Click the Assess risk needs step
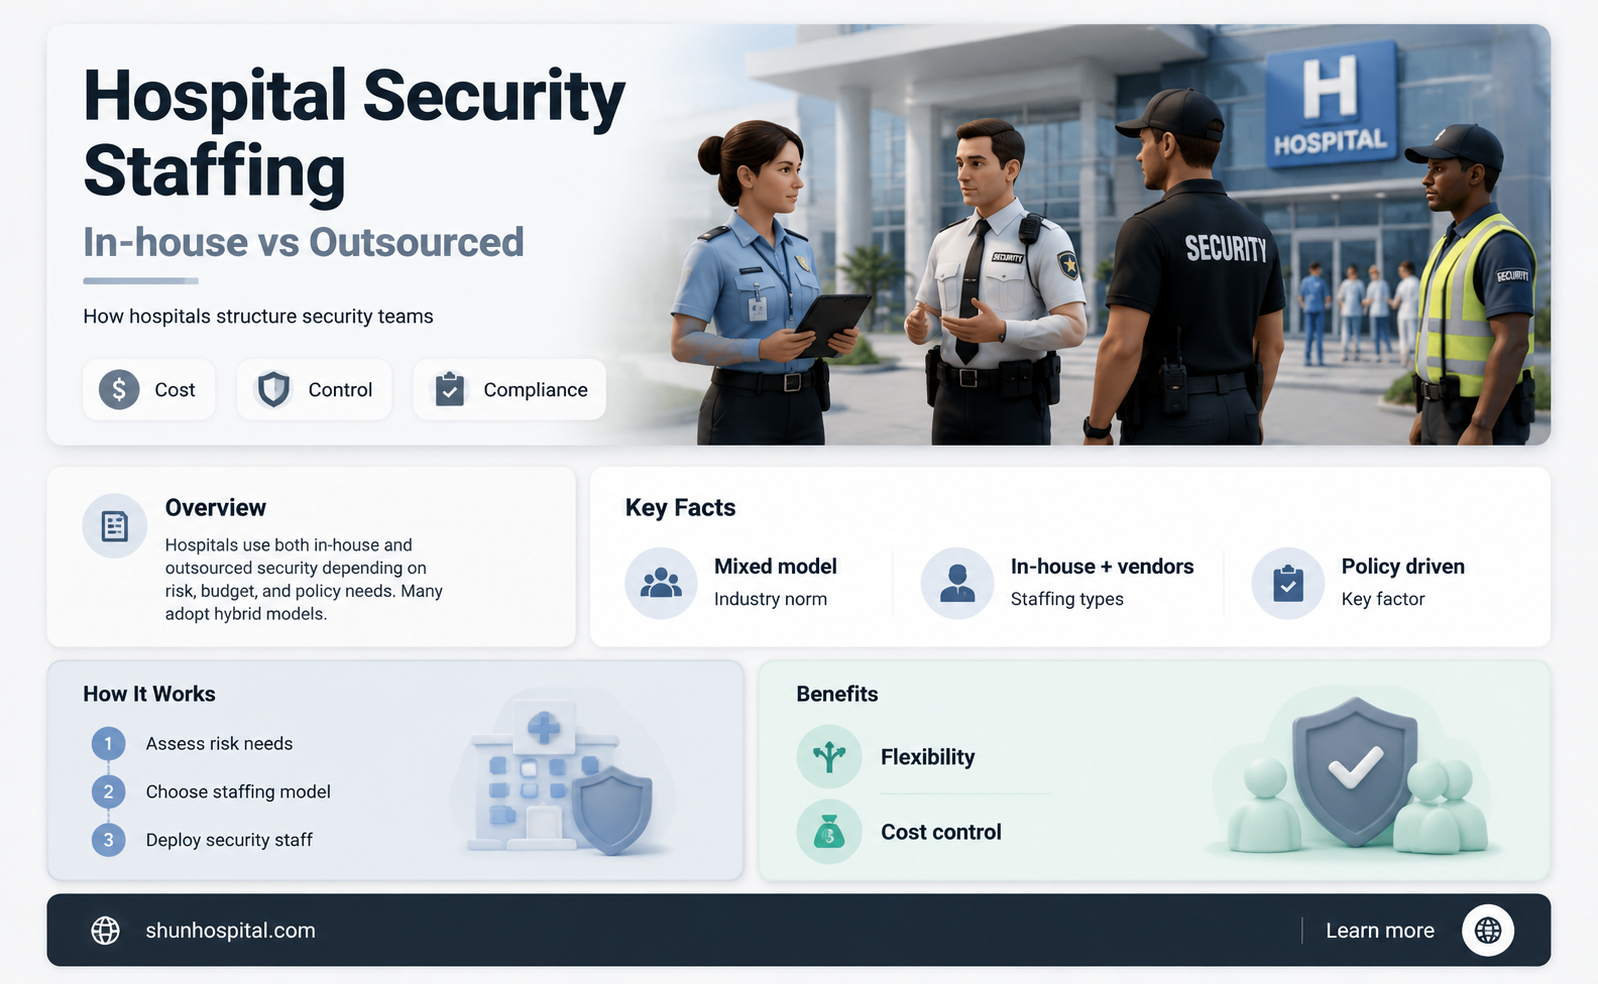 (x=219, y=744)
